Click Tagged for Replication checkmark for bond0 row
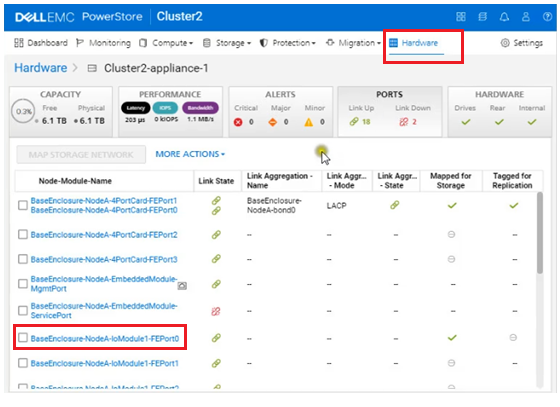 pos(514,205)
